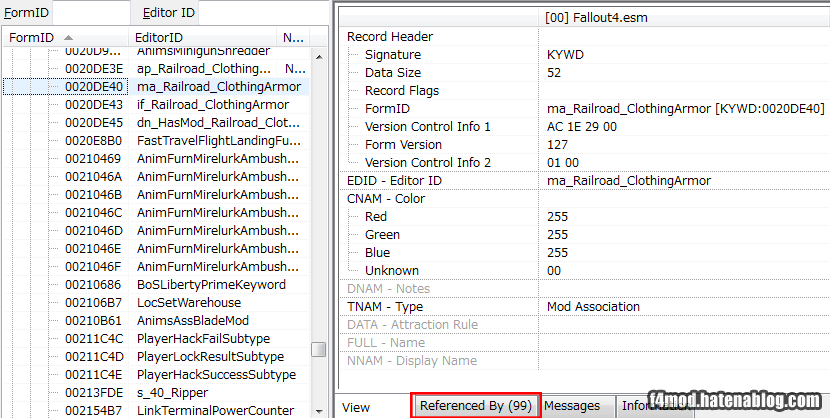Image resolution: width=830 pixels, height=418 pixels.
Task: Sort the list by the FormID column header
Action: pos(65,38)
